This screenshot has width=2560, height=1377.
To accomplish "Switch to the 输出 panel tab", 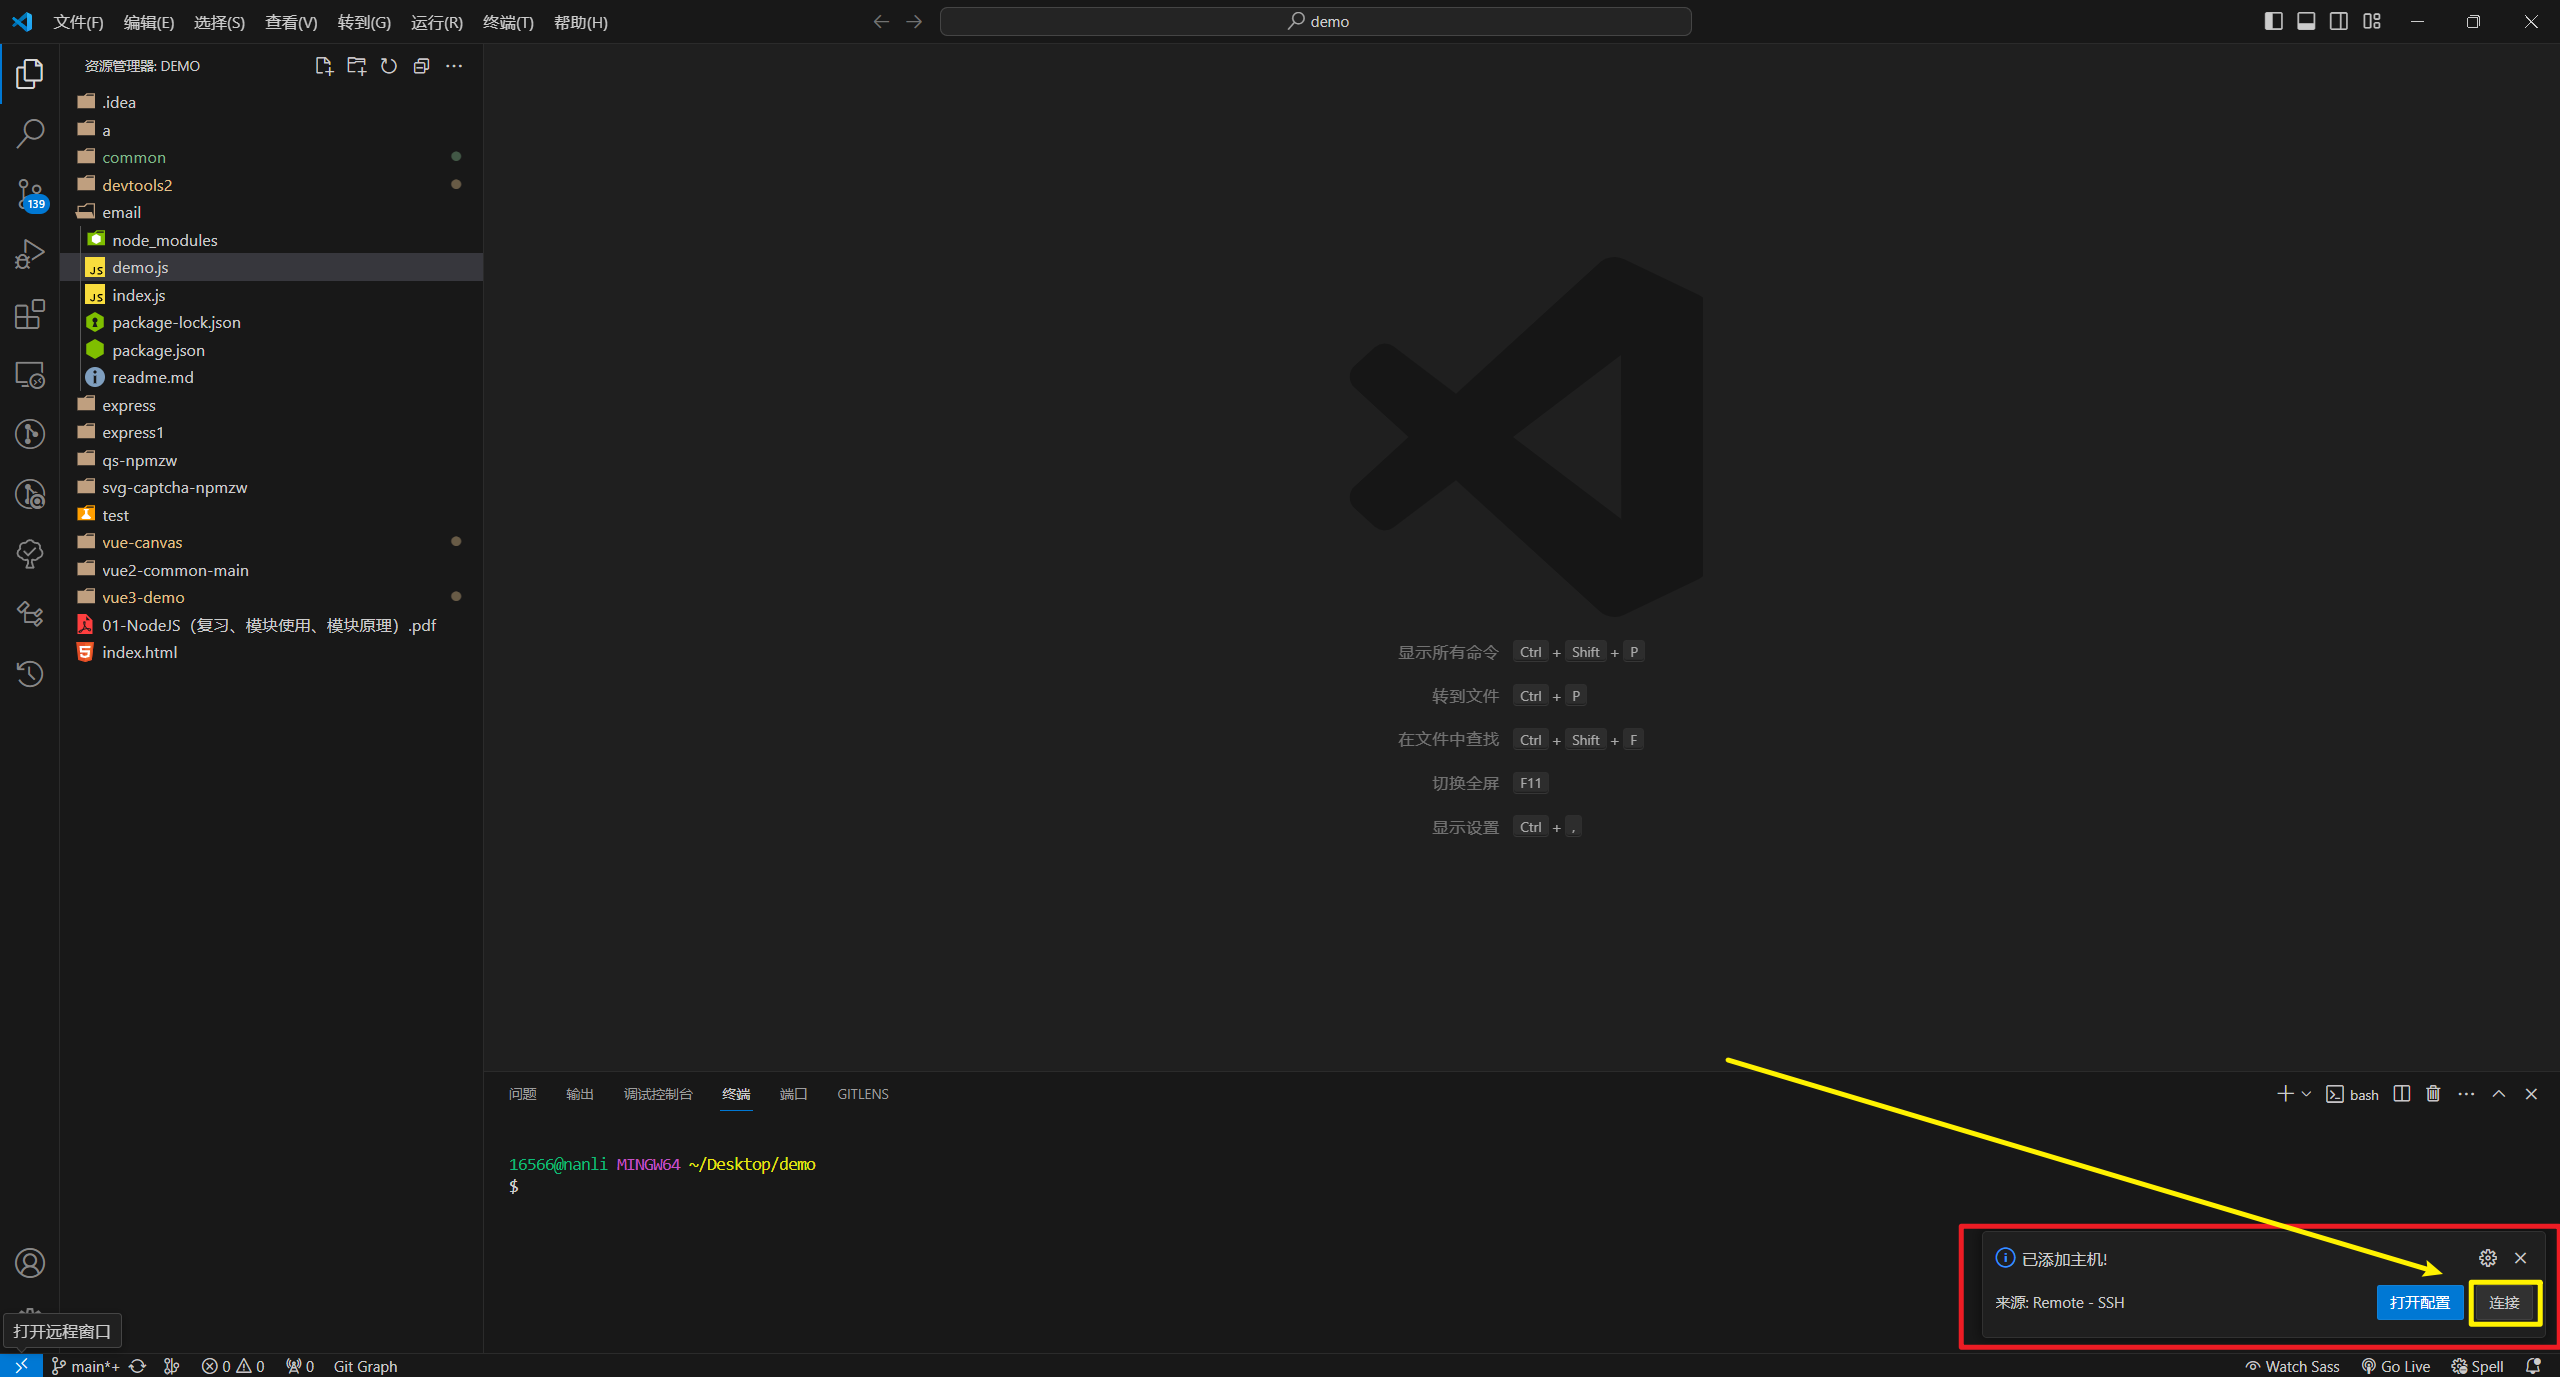I will (579, 1094).
